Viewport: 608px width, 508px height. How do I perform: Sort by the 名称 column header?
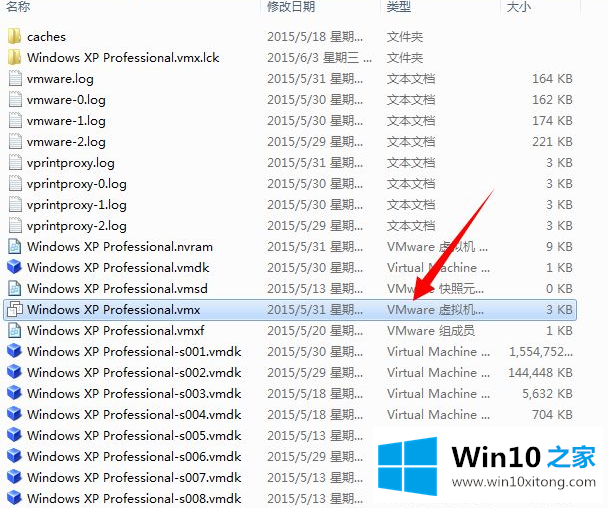tap(18, 7)
